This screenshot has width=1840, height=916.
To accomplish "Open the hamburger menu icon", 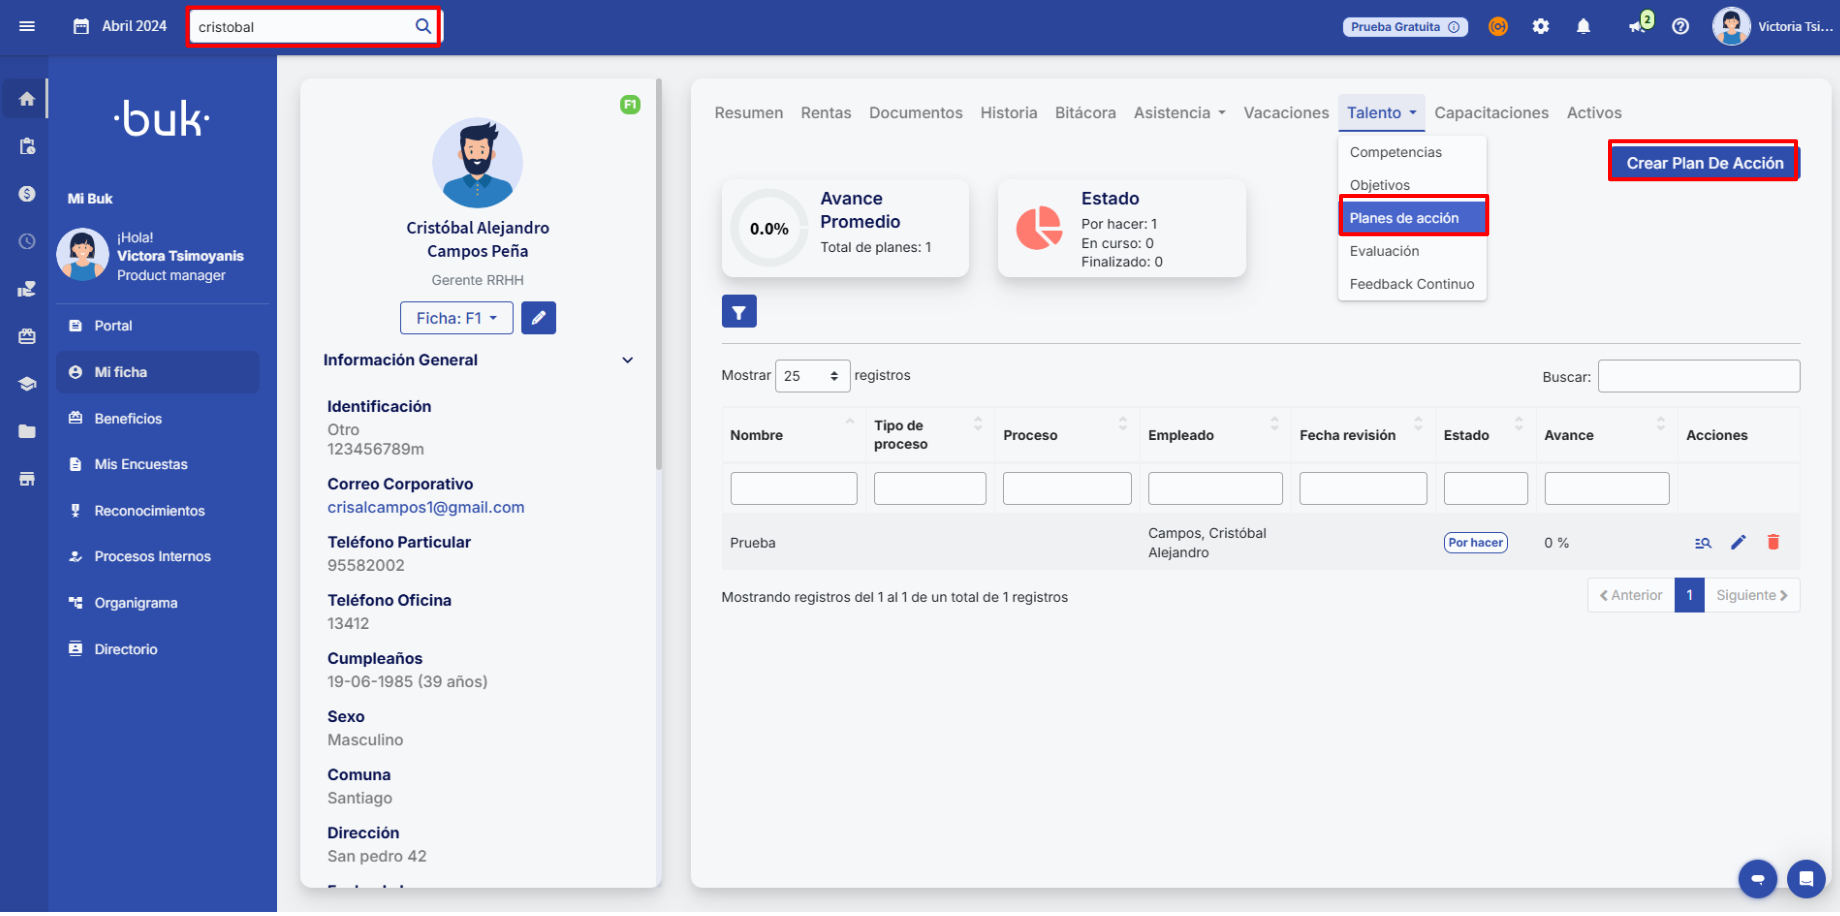I will [x=27, y=26].
